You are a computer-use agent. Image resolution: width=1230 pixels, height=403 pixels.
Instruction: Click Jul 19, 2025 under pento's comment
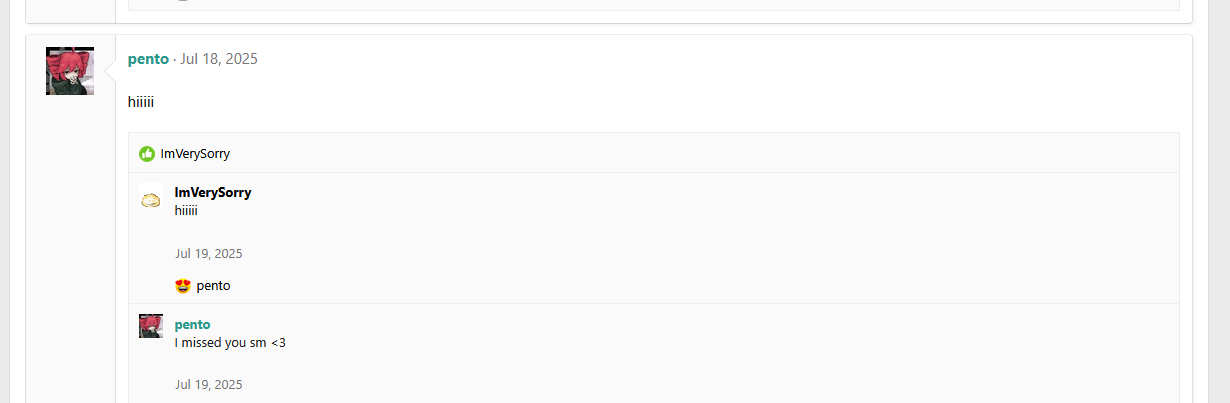[x=209, y=385]
